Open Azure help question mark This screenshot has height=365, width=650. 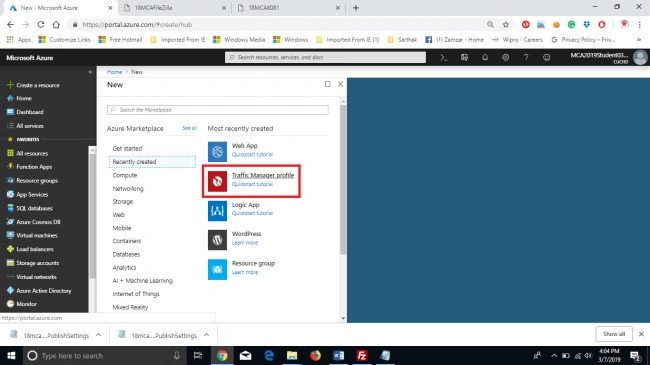526,58
